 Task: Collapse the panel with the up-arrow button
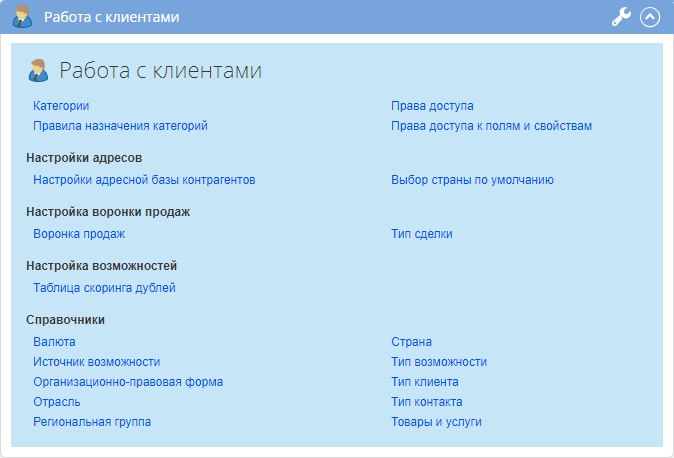[x=650, y=17]
